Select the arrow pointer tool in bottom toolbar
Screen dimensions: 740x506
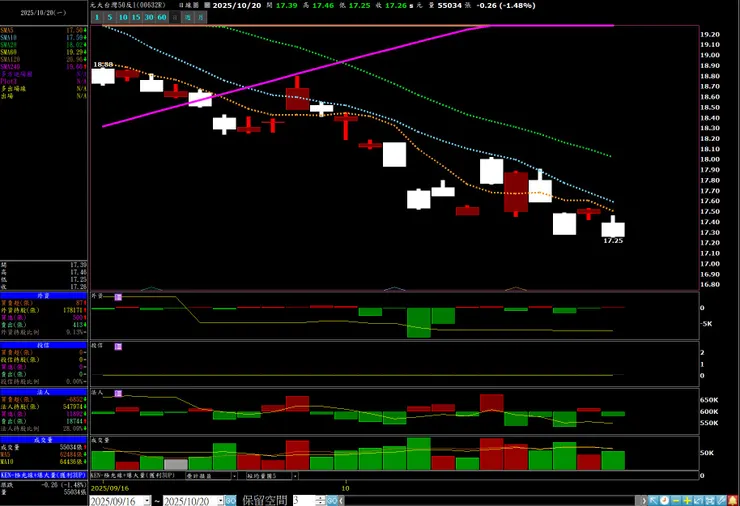click(653, 500)
